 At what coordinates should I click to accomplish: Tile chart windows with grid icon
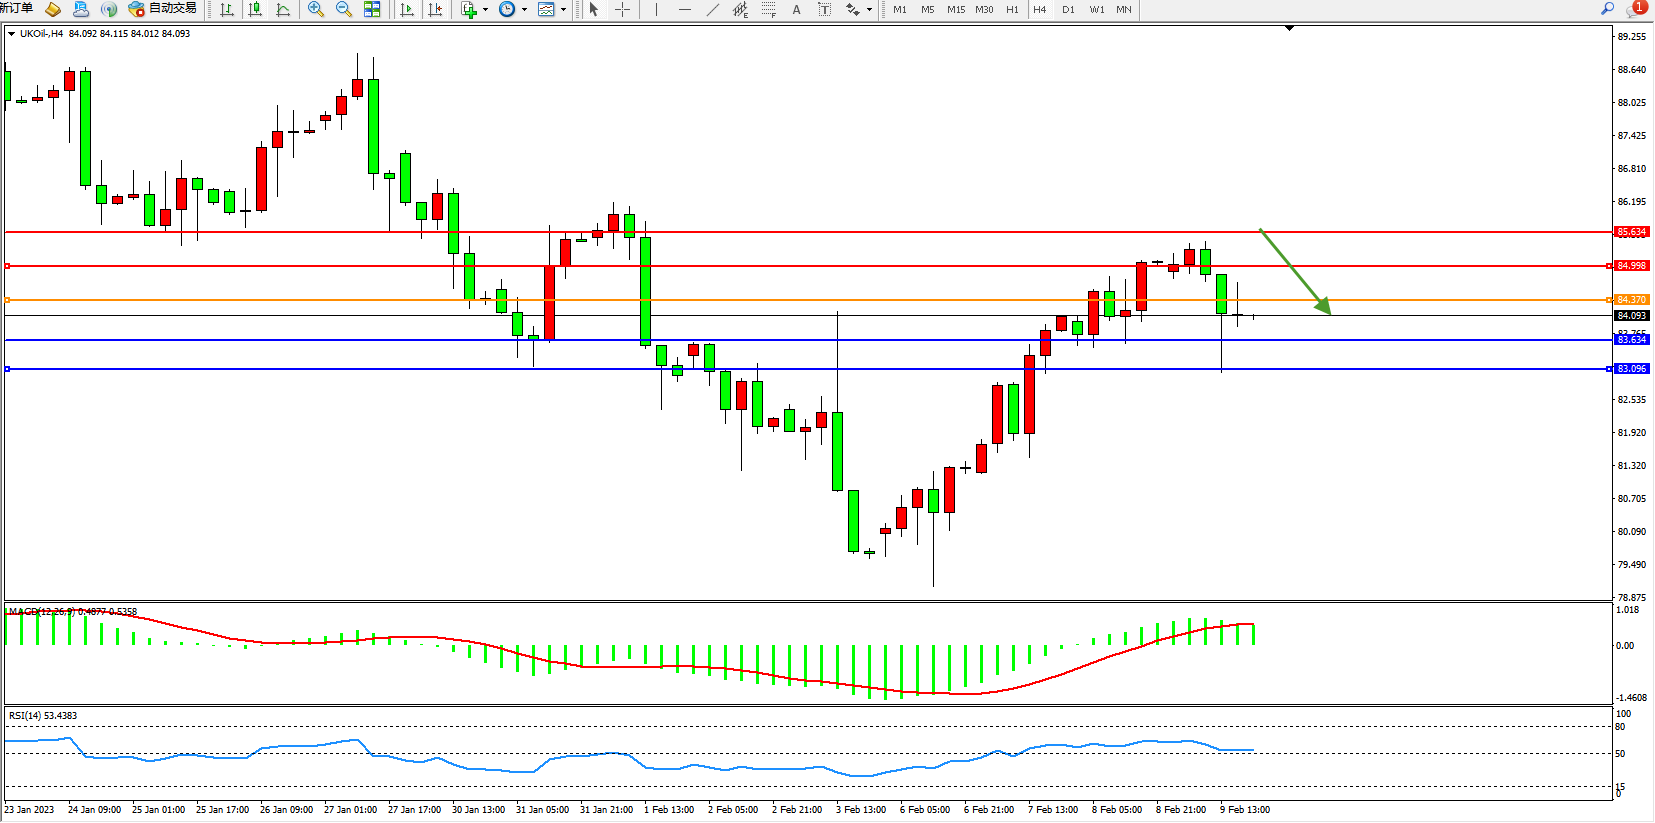pyautogui.click(x=372, y=10)
